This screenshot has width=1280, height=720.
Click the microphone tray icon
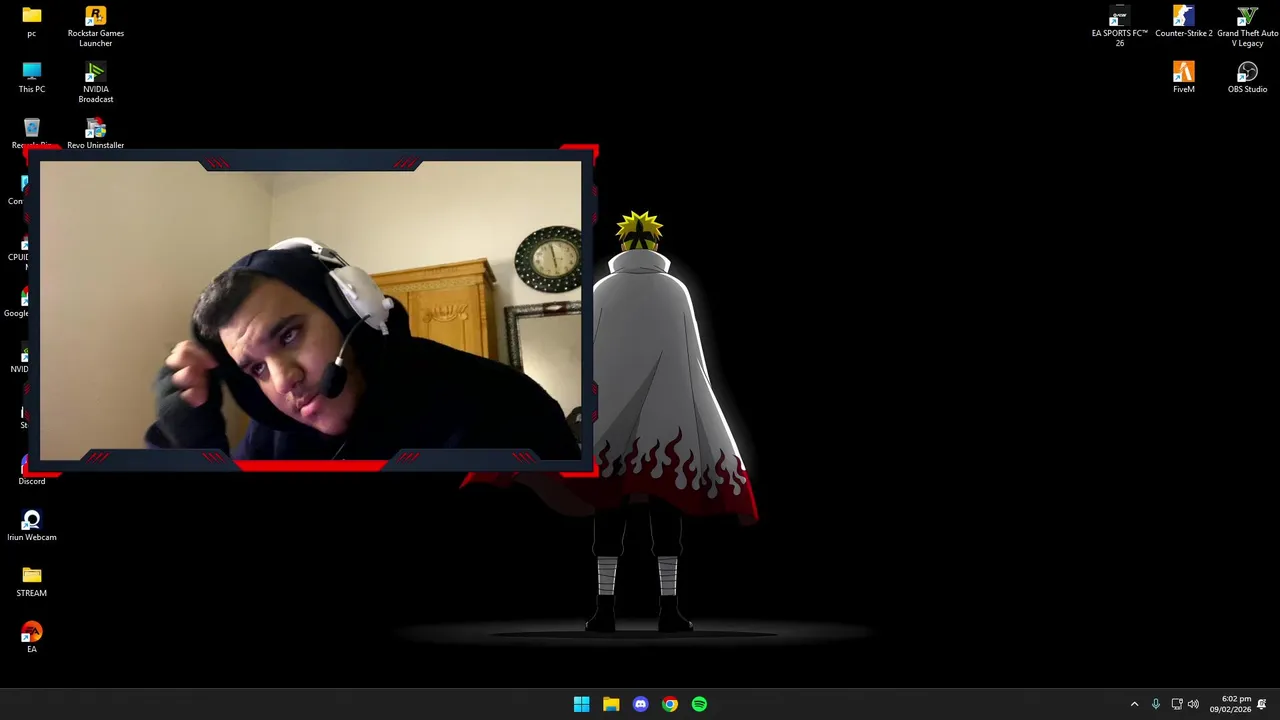(x=1155, y=704)
